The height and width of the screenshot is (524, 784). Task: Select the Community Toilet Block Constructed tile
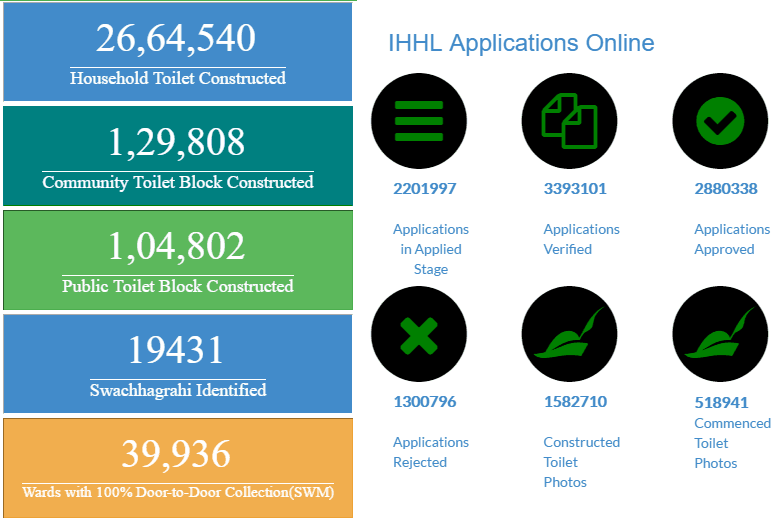tap(178, 156)
